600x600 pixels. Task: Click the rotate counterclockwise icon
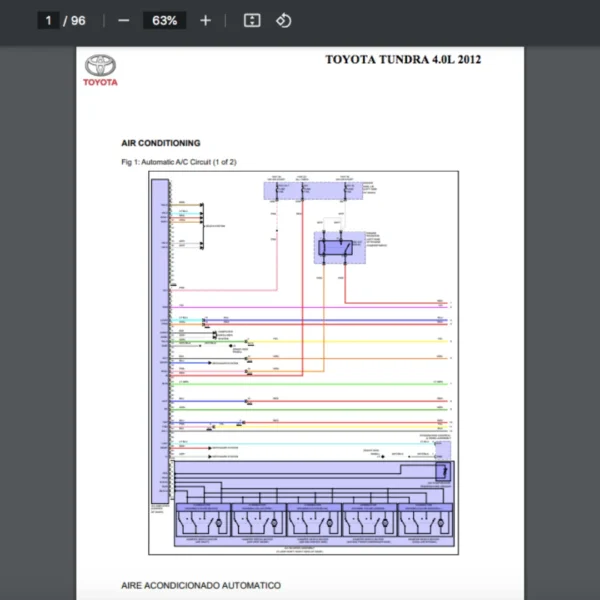pos(283,20)
